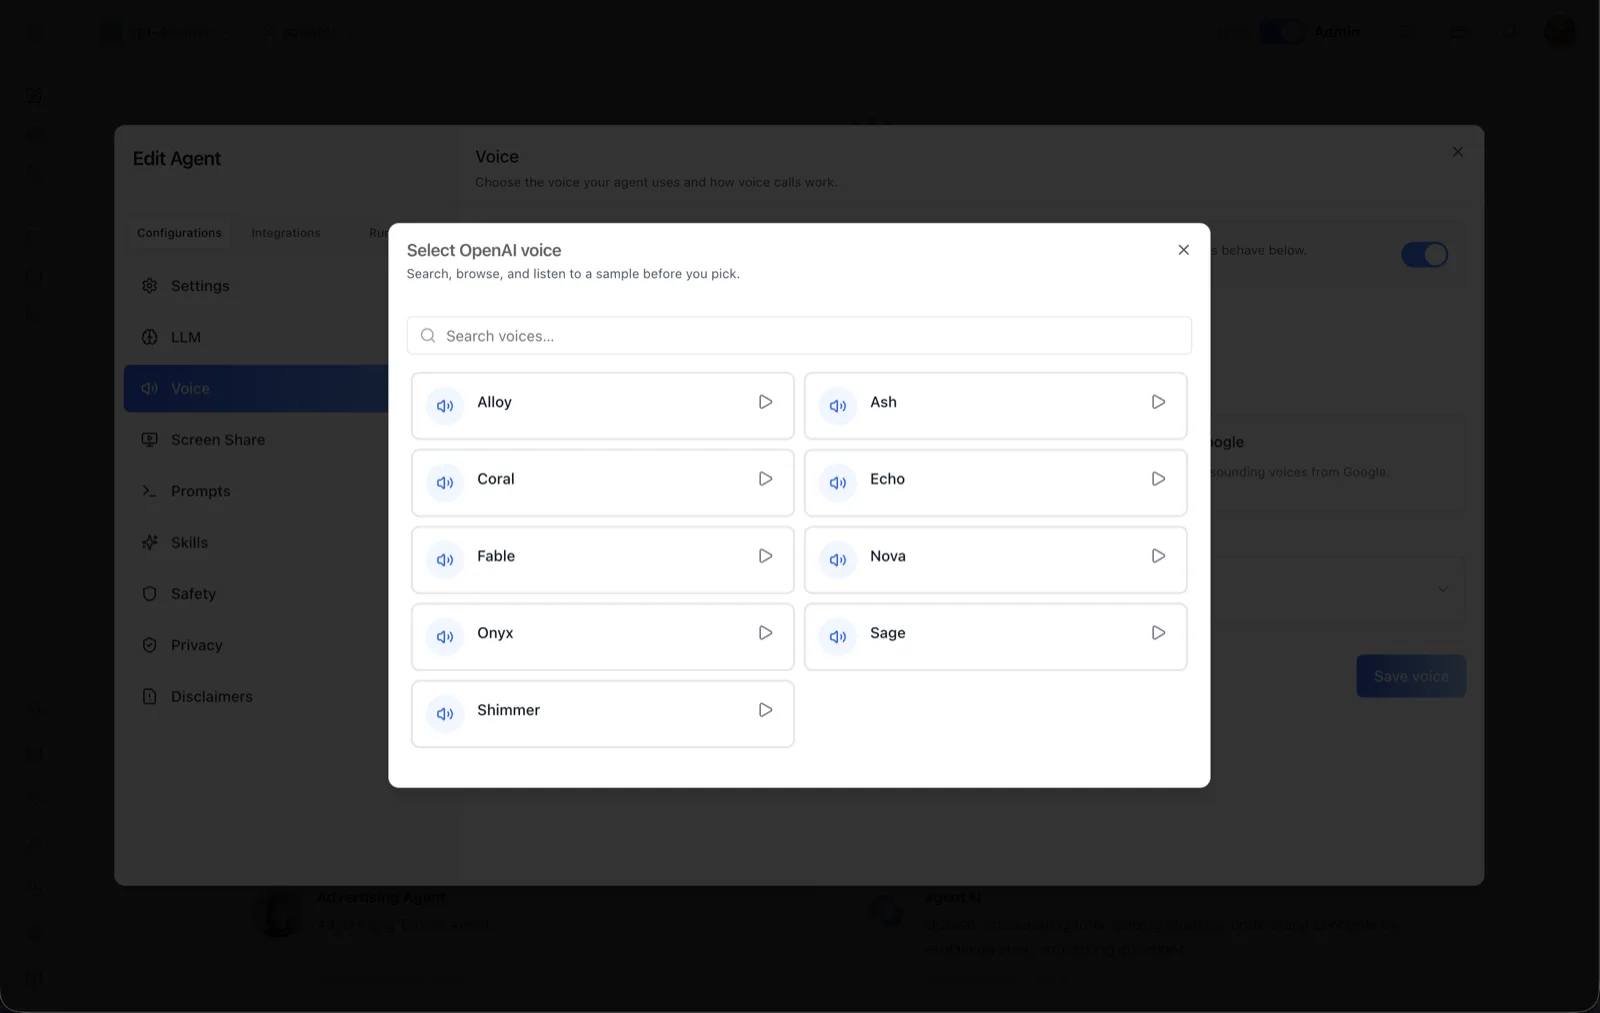
Task: Click the shield-check icon next to Privacy
Action: click(x=150, y=645)
